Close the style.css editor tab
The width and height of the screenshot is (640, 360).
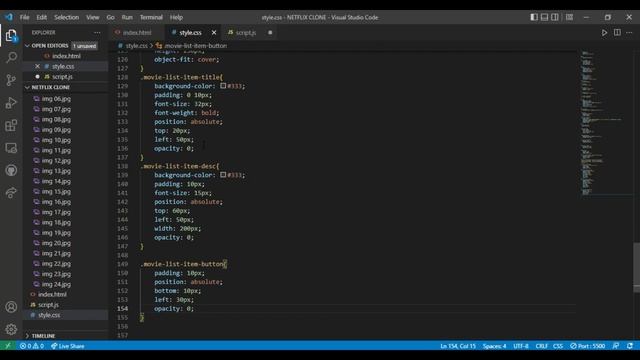(214, 33)
